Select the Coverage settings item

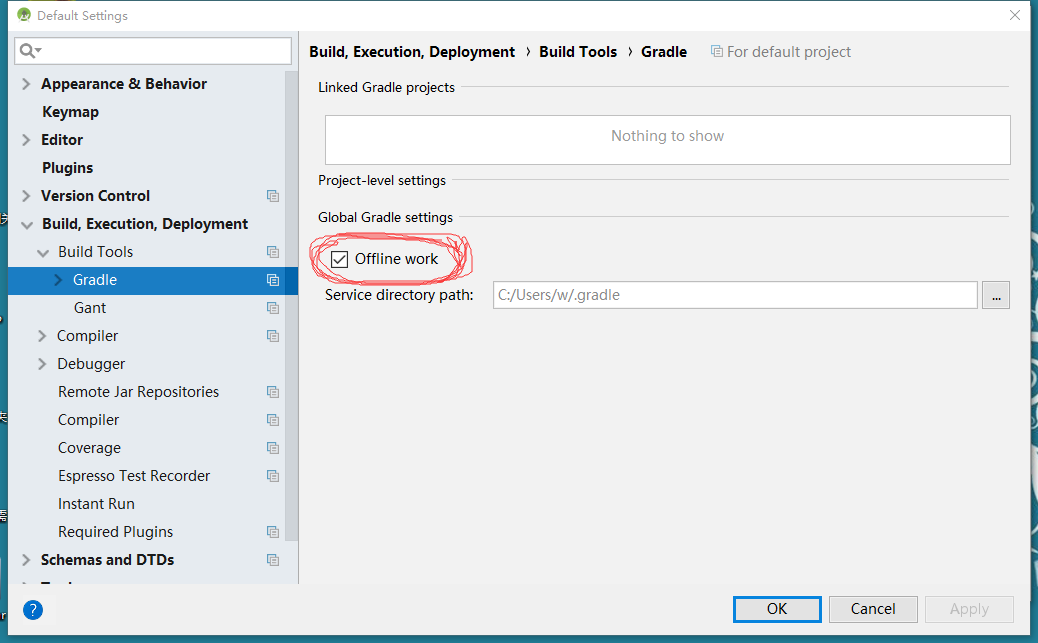[x=89, y=448]
